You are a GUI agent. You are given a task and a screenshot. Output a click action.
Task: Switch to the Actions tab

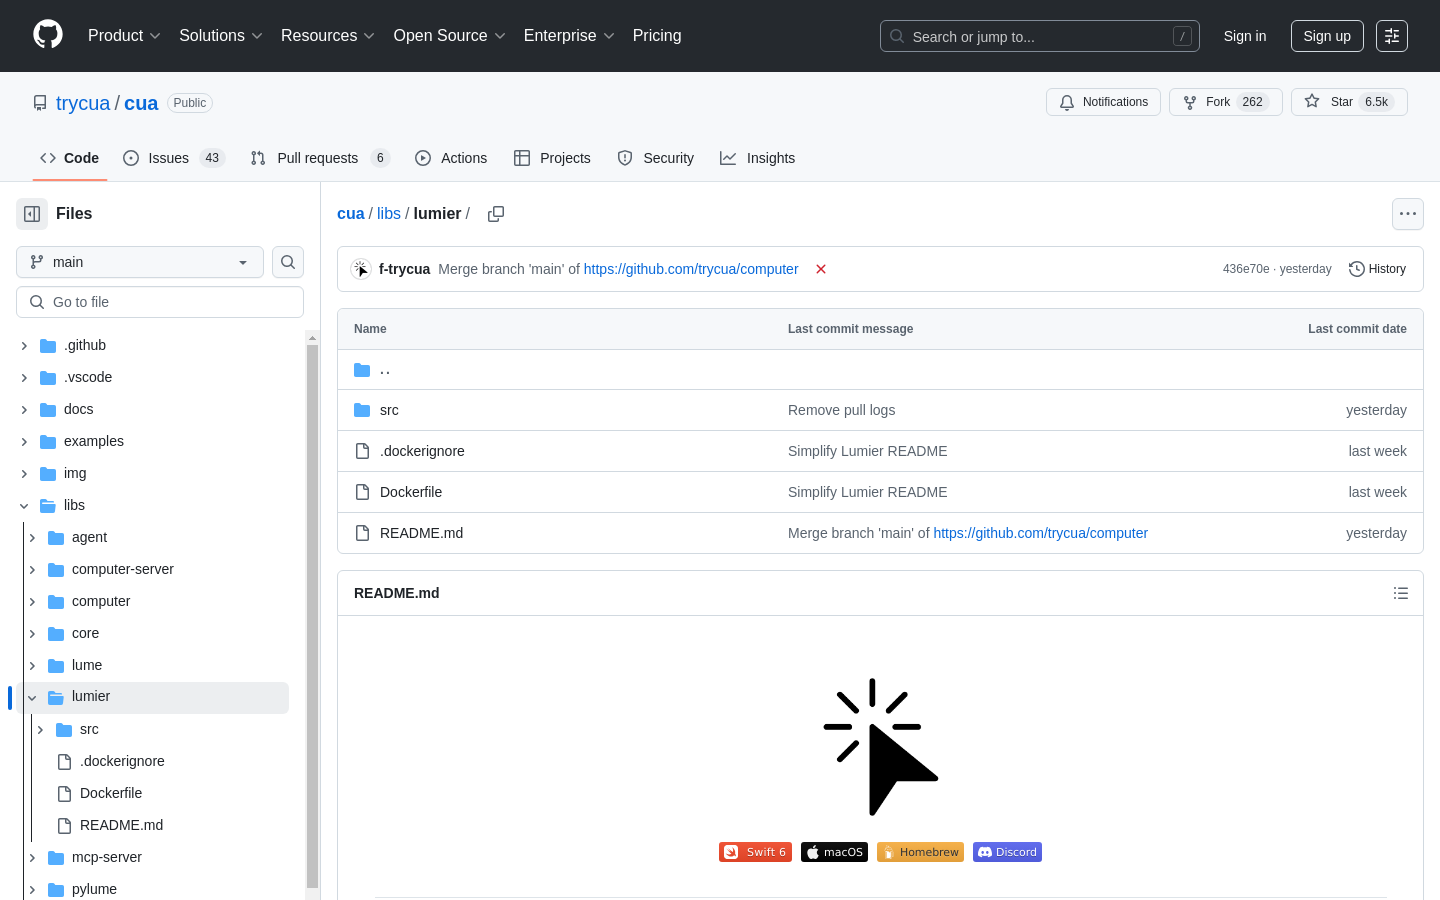451,158
